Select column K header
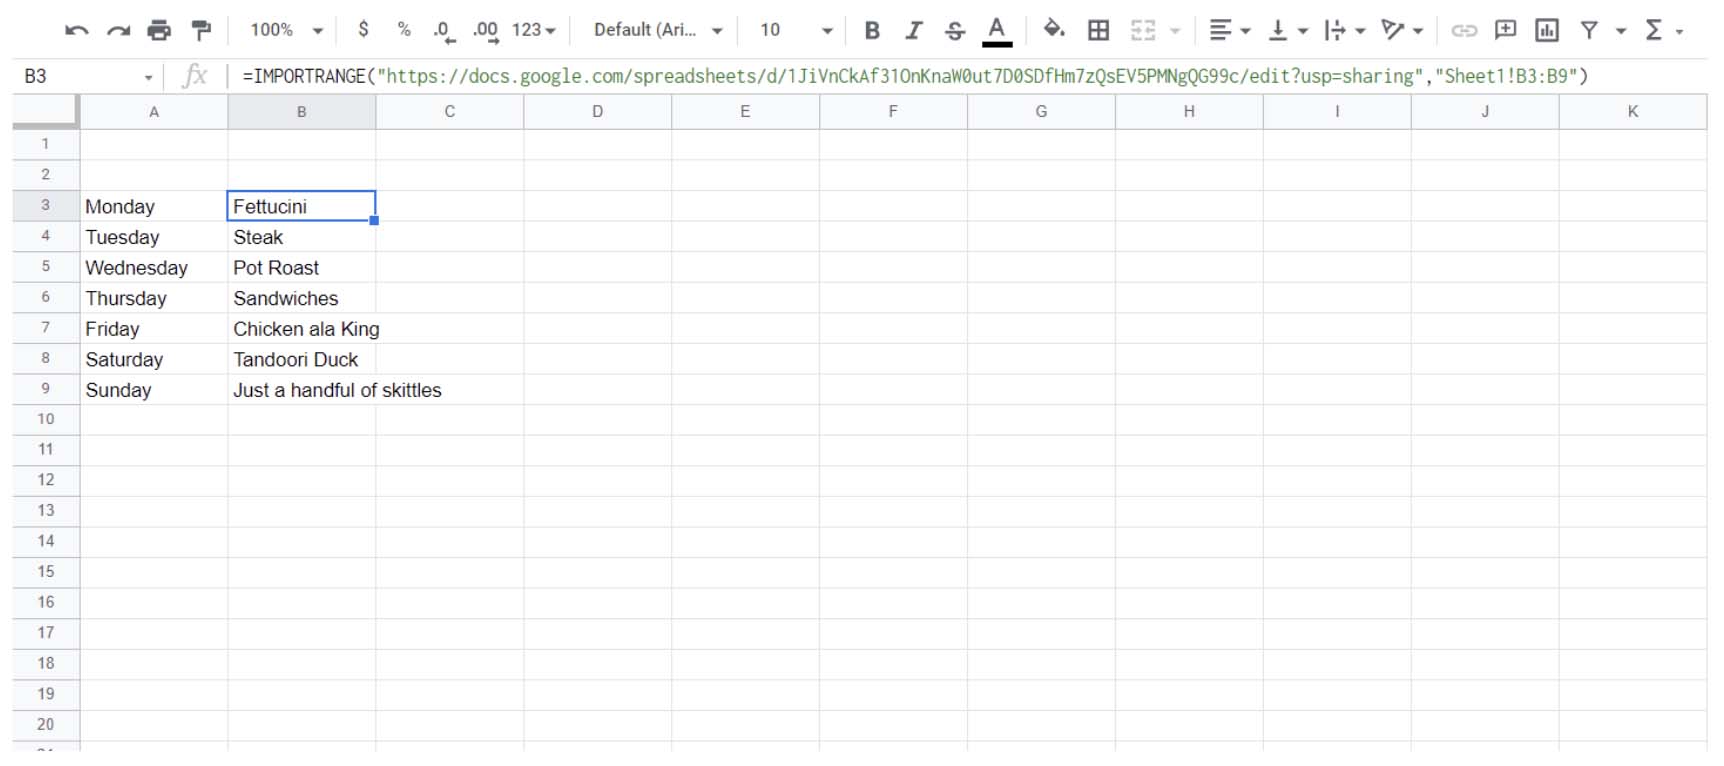The image size is (1724, 766). pos(1633,112)
